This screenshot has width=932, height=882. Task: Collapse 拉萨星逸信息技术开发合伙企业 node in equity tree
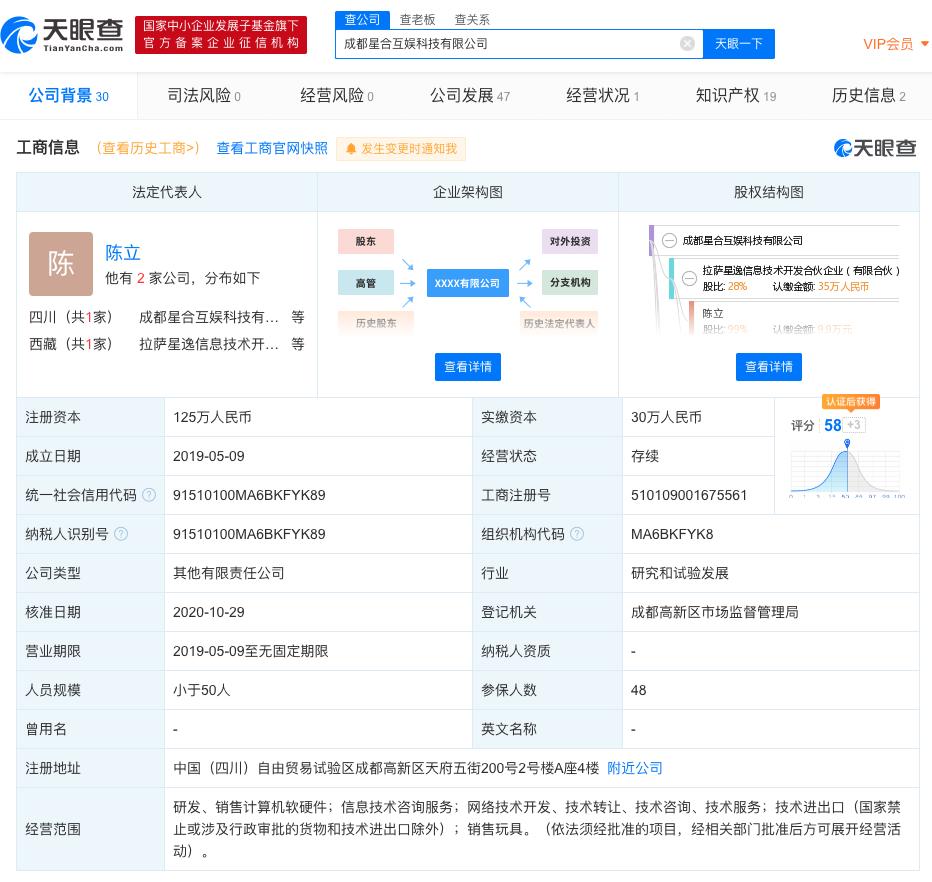[x=690, y=278]
